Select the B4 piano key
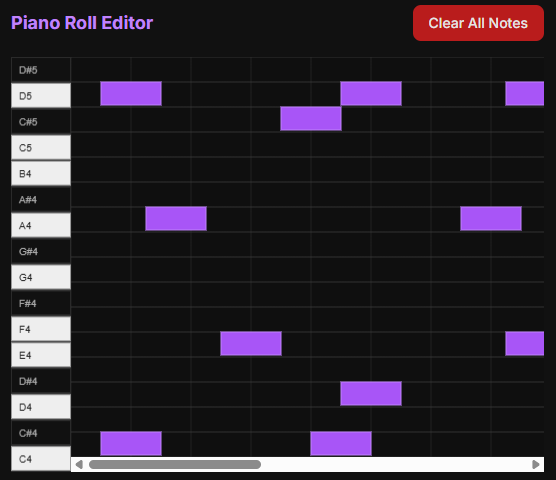The height and width of the screenshot is (480, 556). (x=41, y=173)
